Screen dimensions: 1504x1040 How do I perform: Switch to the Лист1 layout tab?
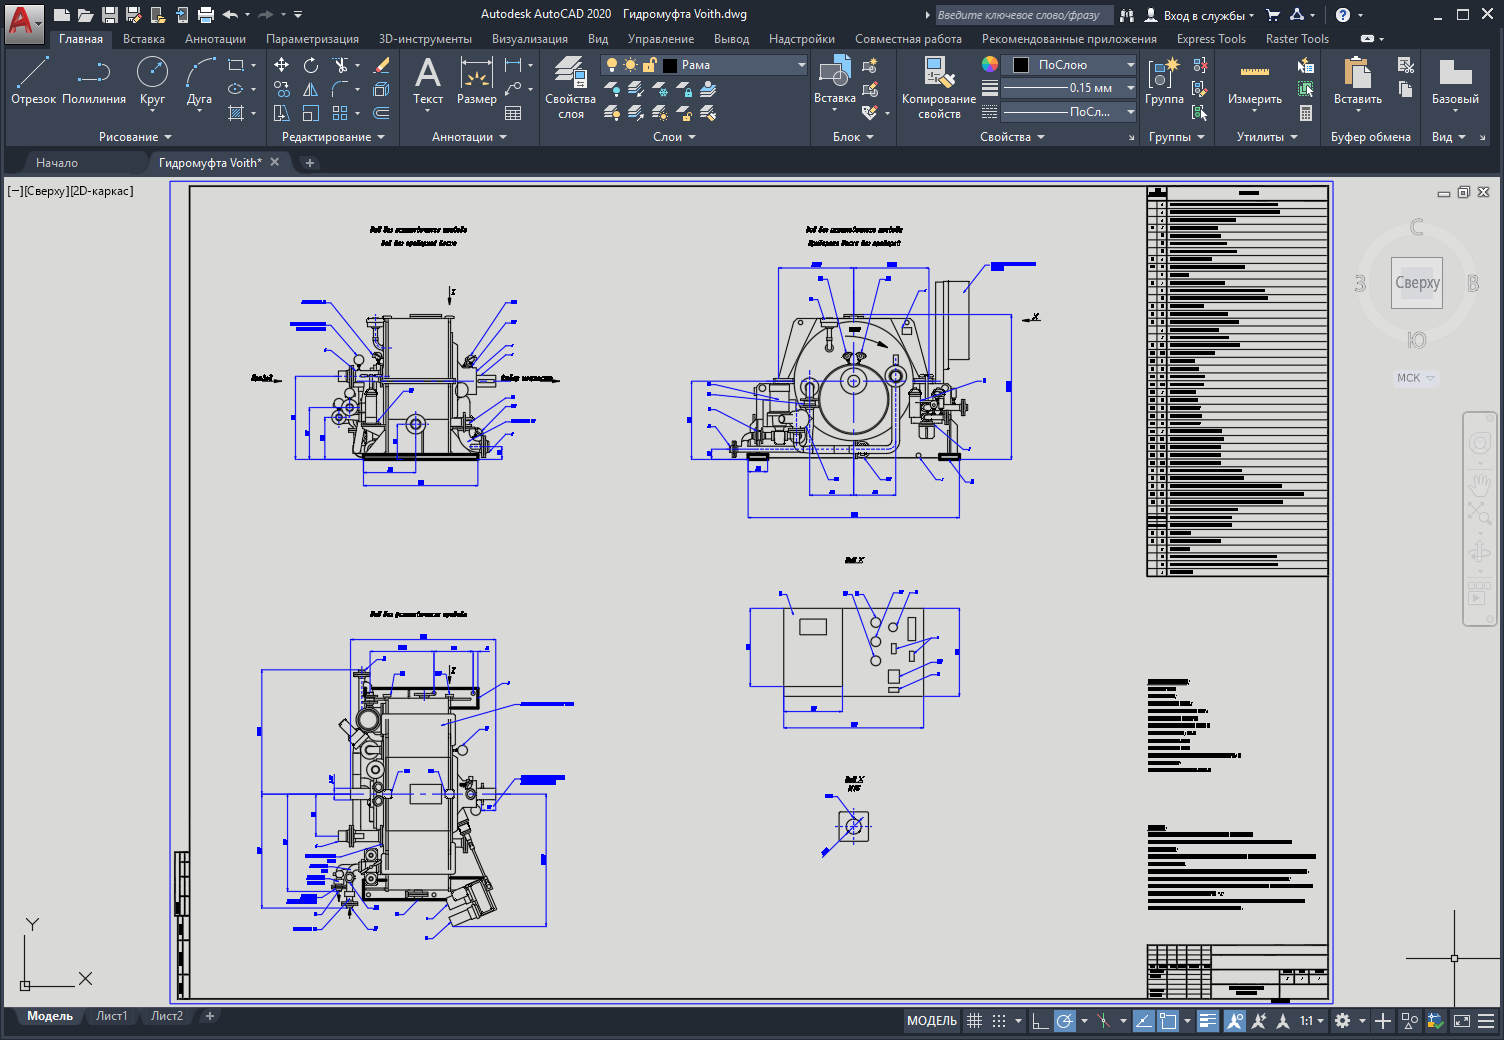(111, 1016)
